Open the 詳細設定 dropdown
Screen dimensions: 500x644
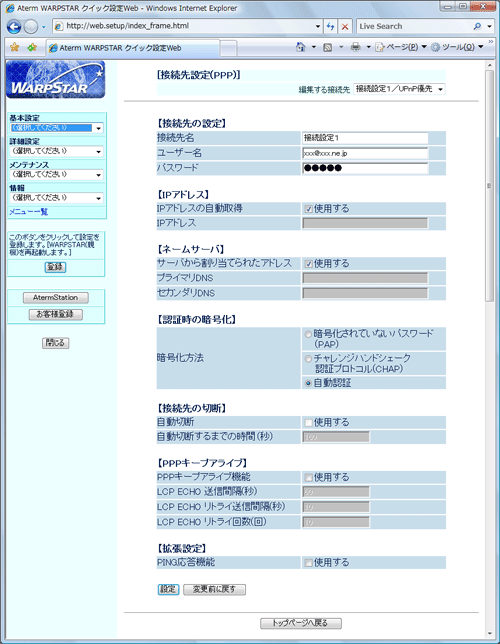coord(56,151)
